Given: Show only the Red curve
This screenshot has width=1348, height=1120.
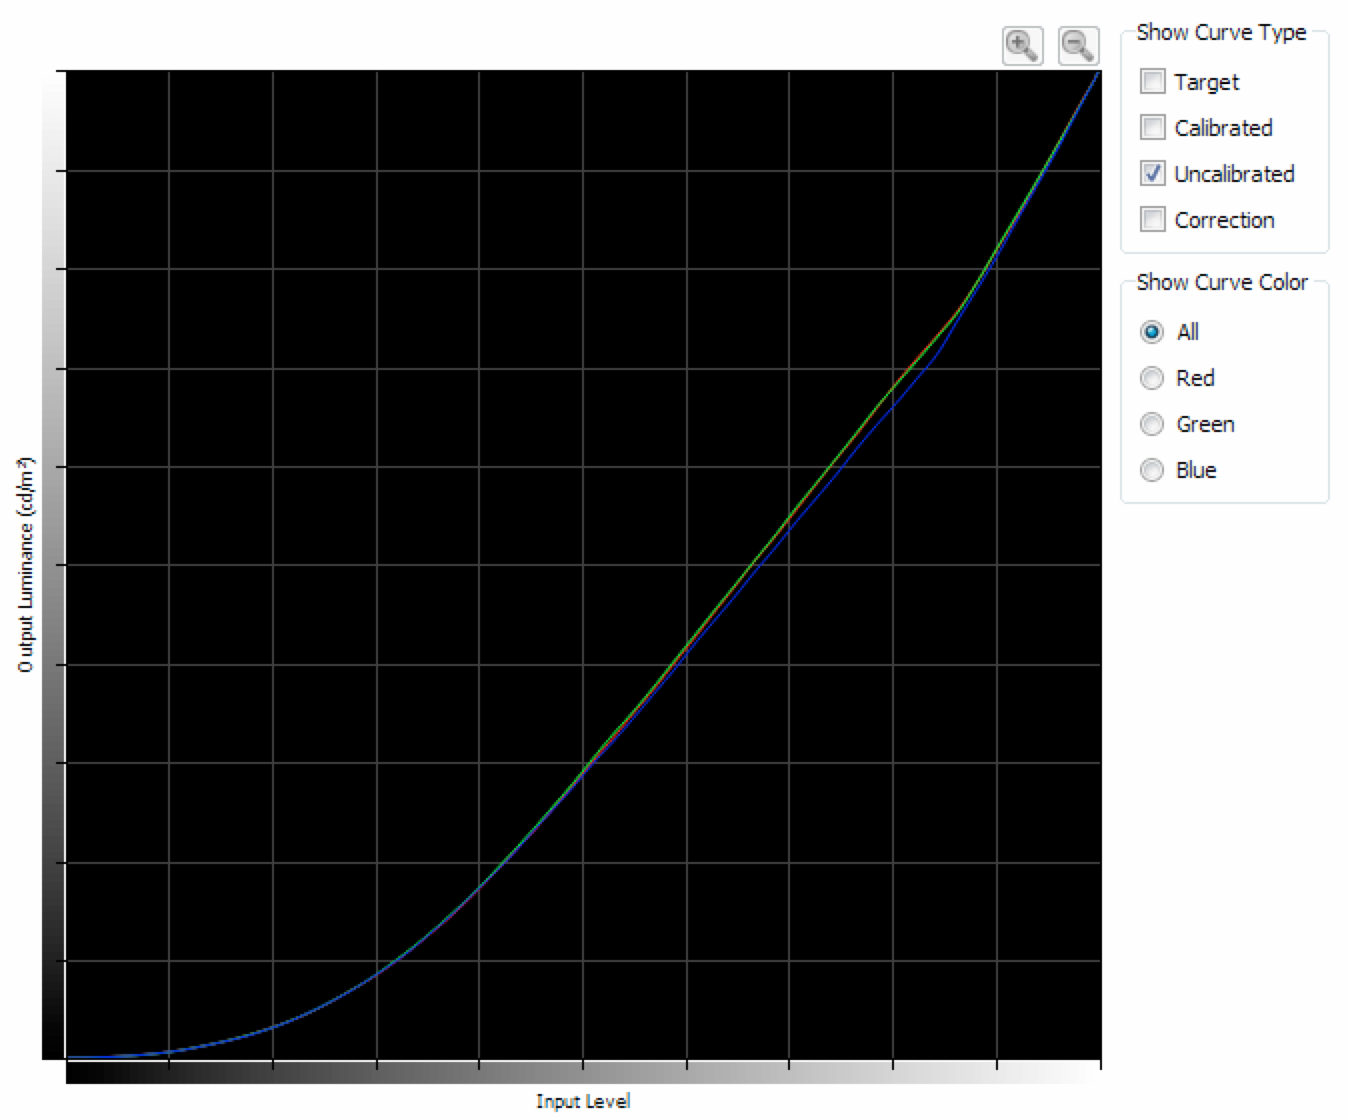Looking at the screenshot, I should click(1153, 378).
